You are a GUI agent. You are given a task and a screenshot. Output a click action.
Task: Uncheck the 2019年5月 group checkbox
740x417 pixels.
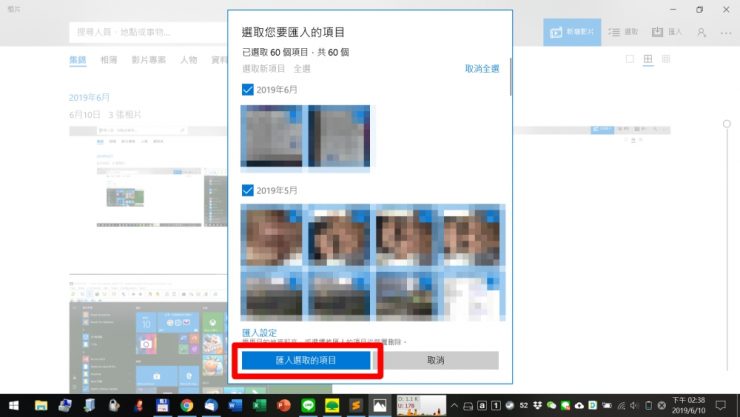248,190
